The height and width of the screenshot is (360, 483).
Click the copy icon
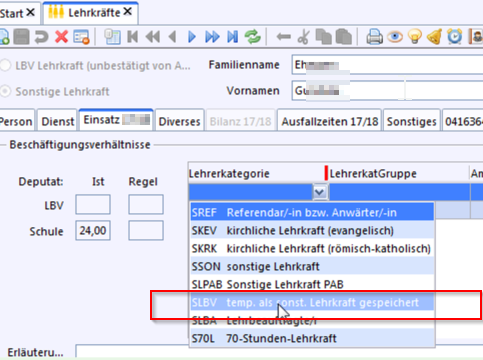(x=323, y=37)
